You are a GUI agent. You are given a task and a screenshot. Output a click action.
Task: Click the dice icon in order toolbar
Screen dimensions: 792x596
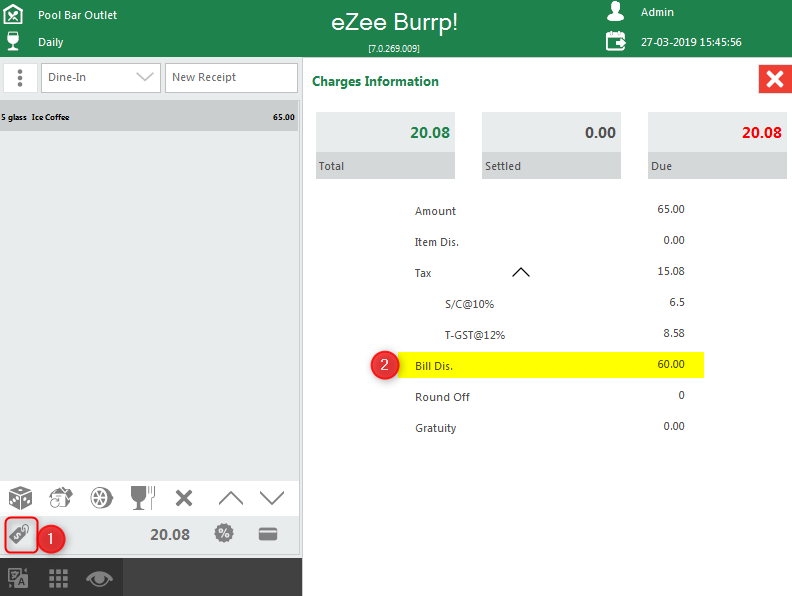pyautogui.click(x=21, y=498)
